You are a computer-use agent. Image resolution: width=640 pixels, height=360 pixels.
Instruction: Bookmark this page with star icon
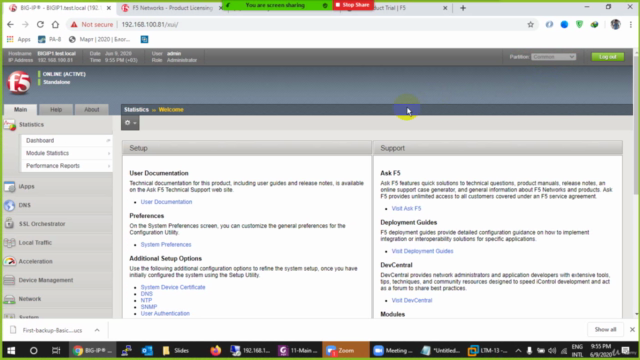pyautogui.click(x=530, y=24)
